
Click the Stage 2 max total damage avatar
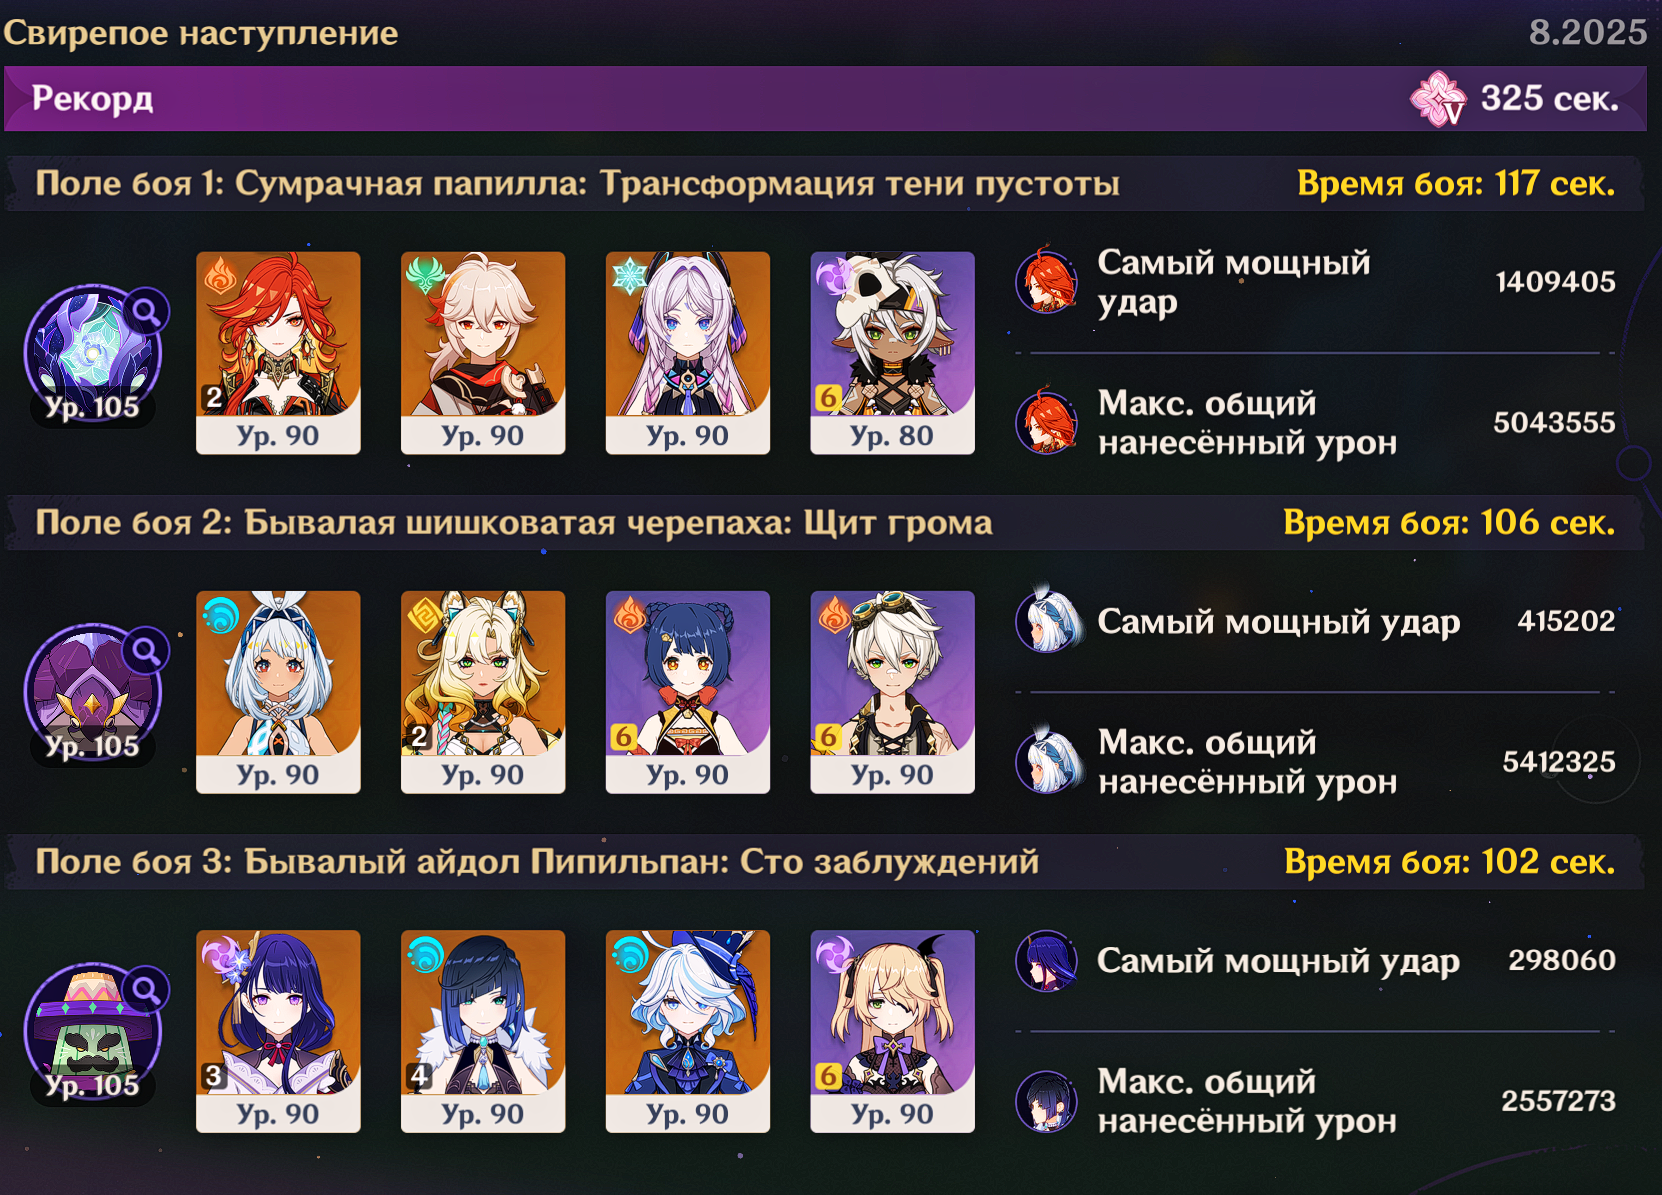click(1049, 761)
